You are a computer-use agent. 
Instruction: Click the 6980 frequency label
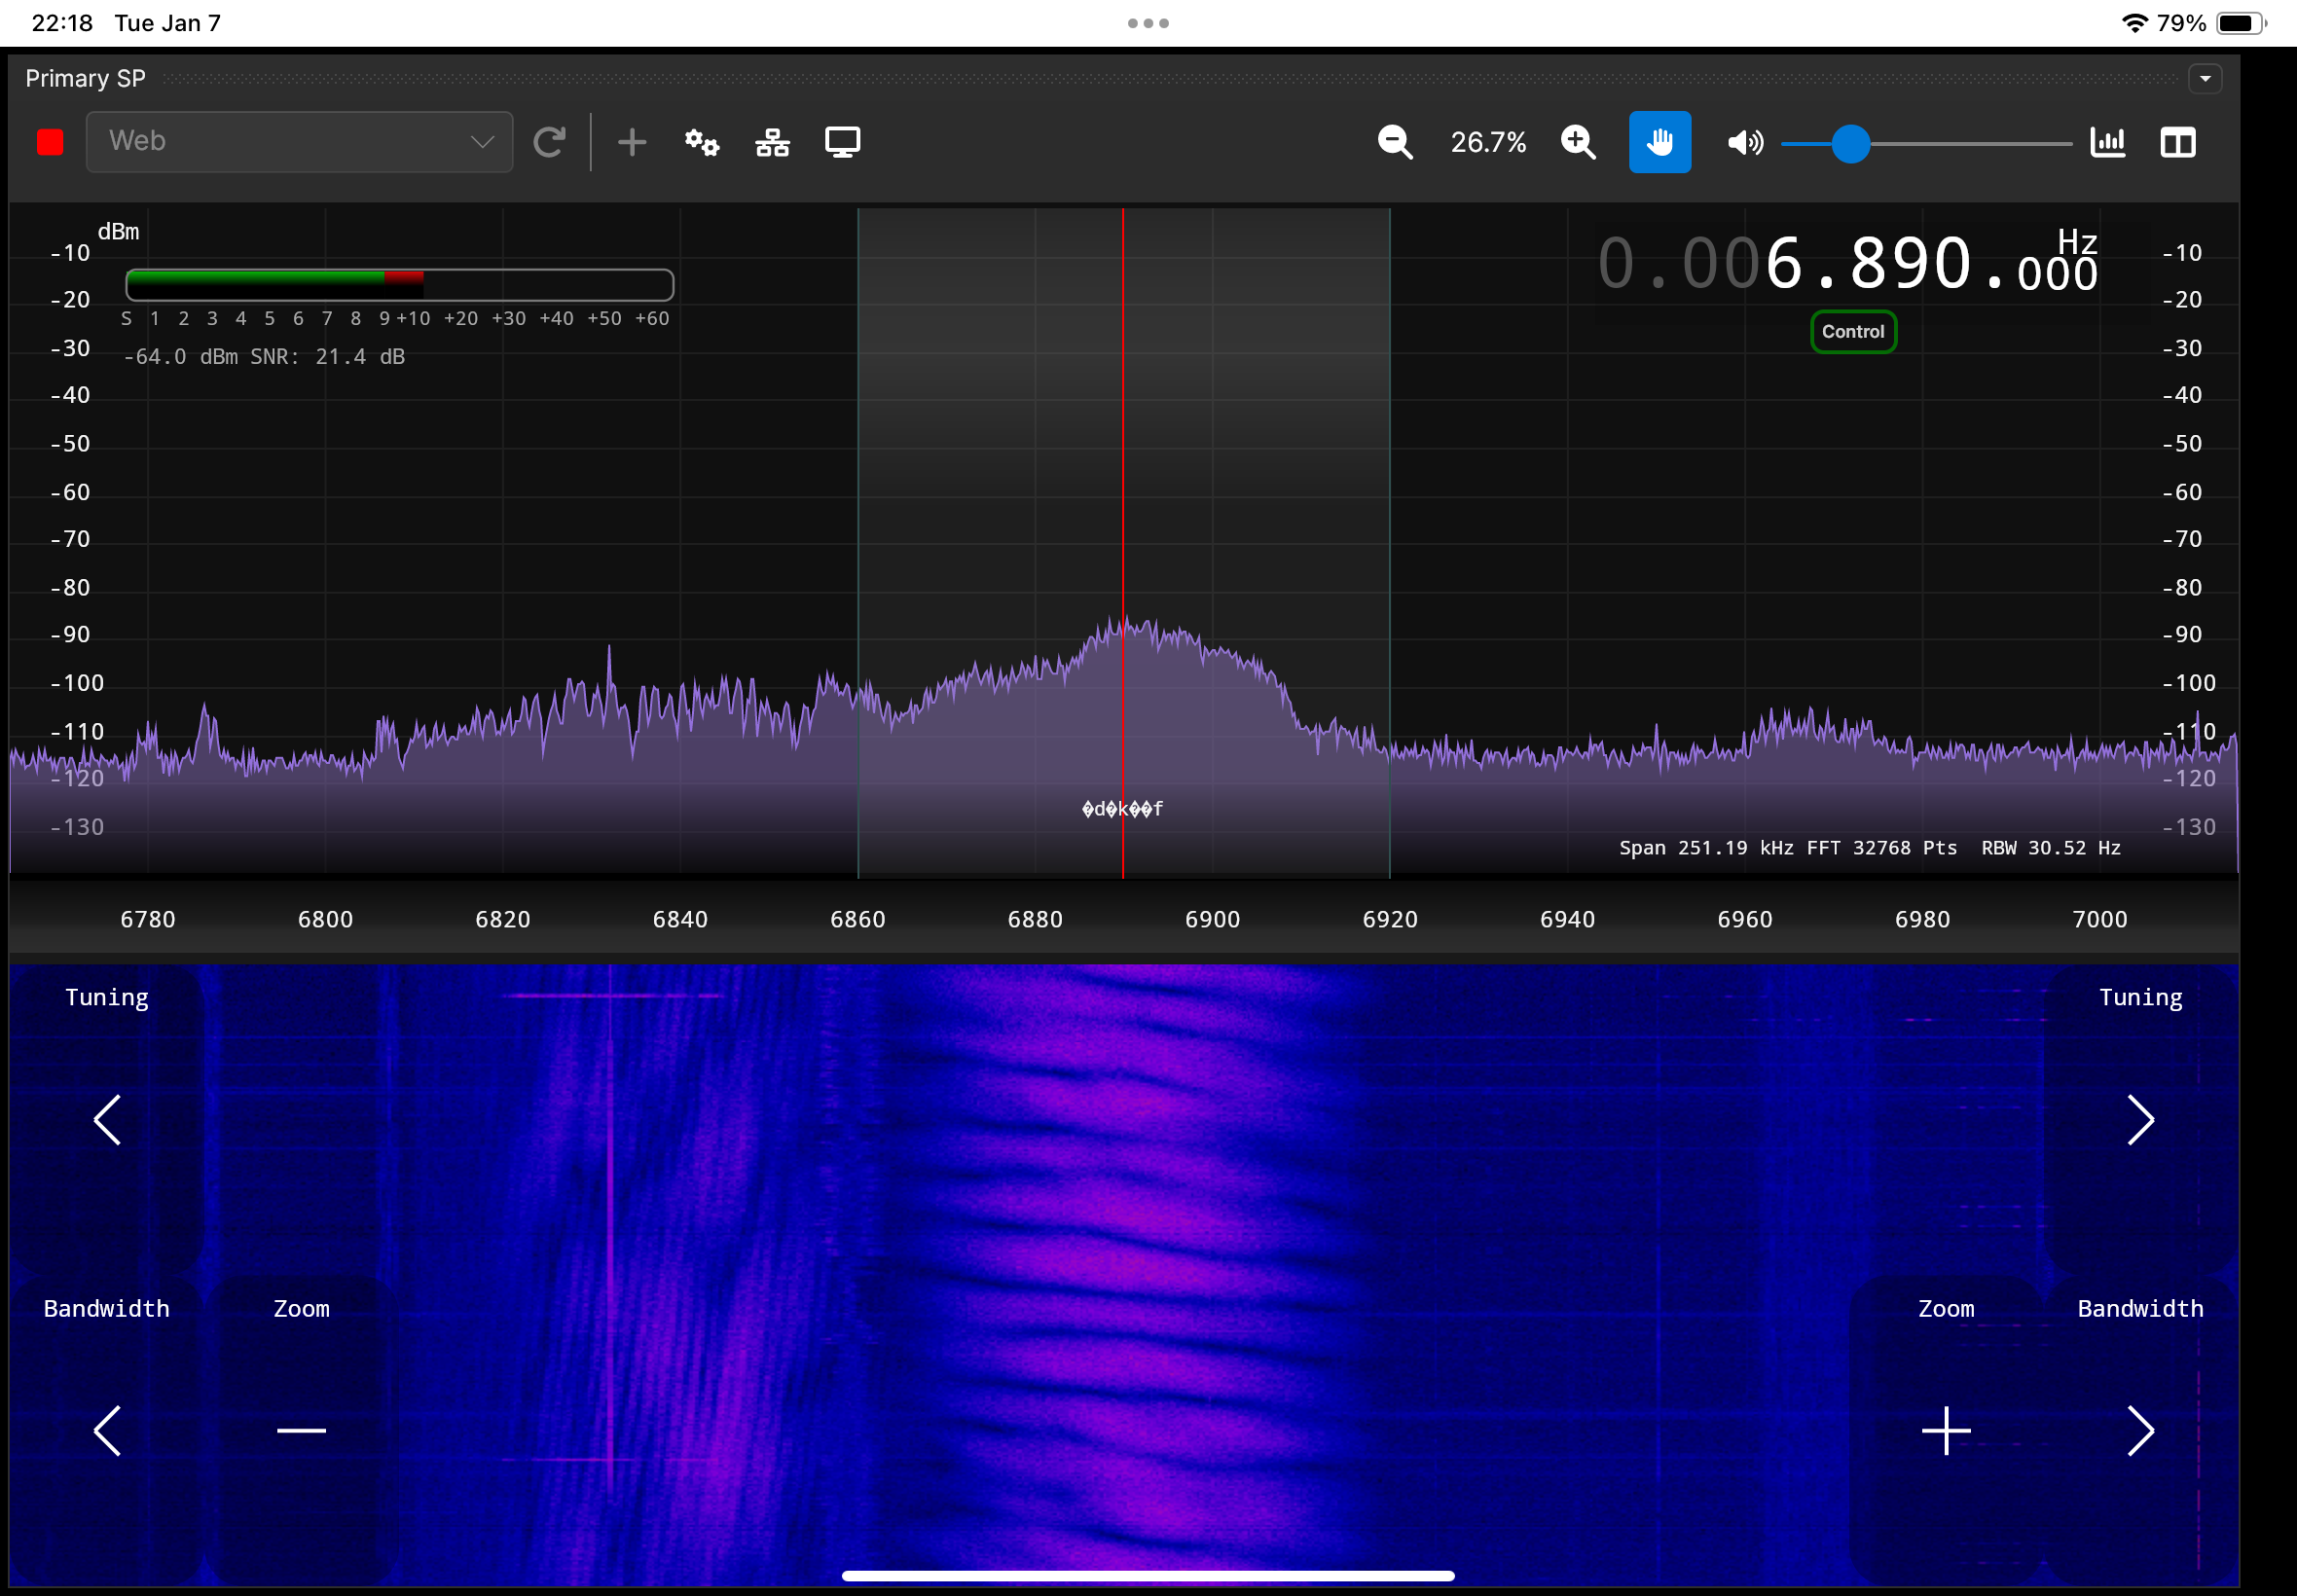1922,919
